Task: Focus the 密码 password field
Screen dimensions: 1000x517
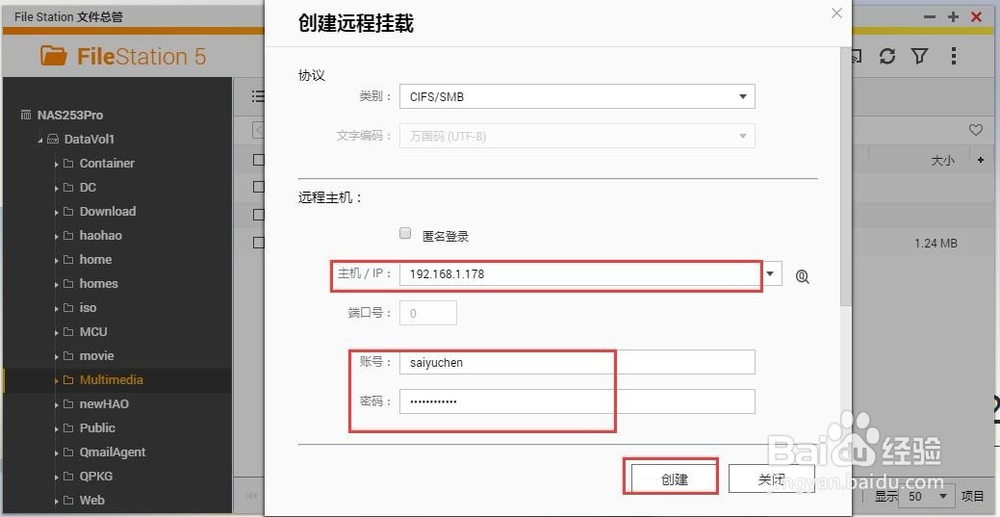Action: pos(577,402)
